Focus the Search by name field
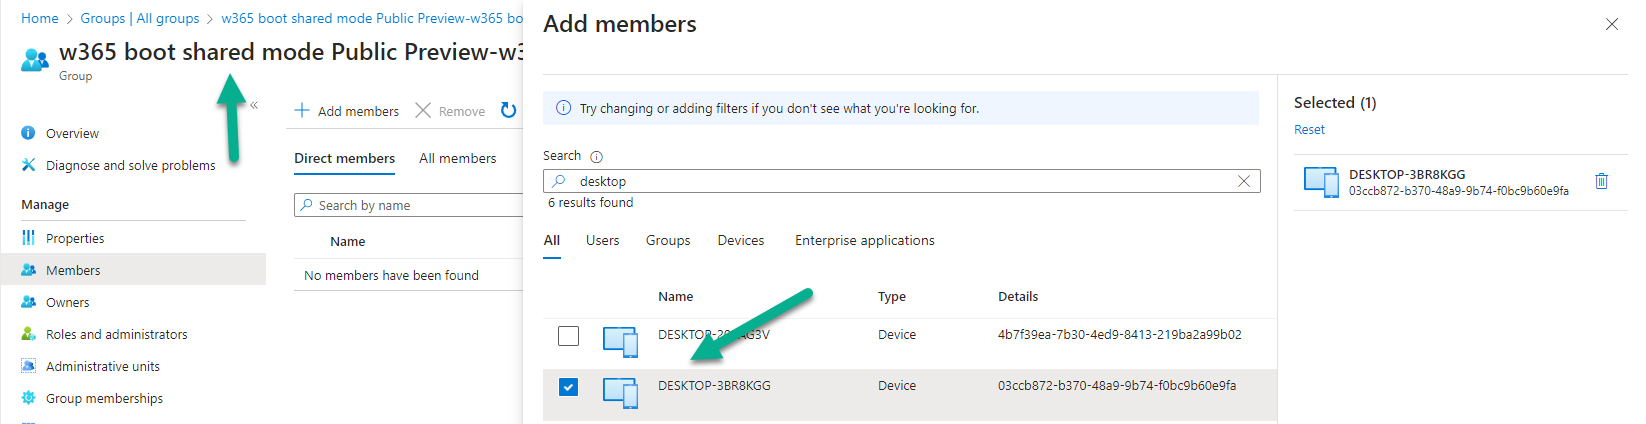 pyautogui.click(x=408, y=205)
